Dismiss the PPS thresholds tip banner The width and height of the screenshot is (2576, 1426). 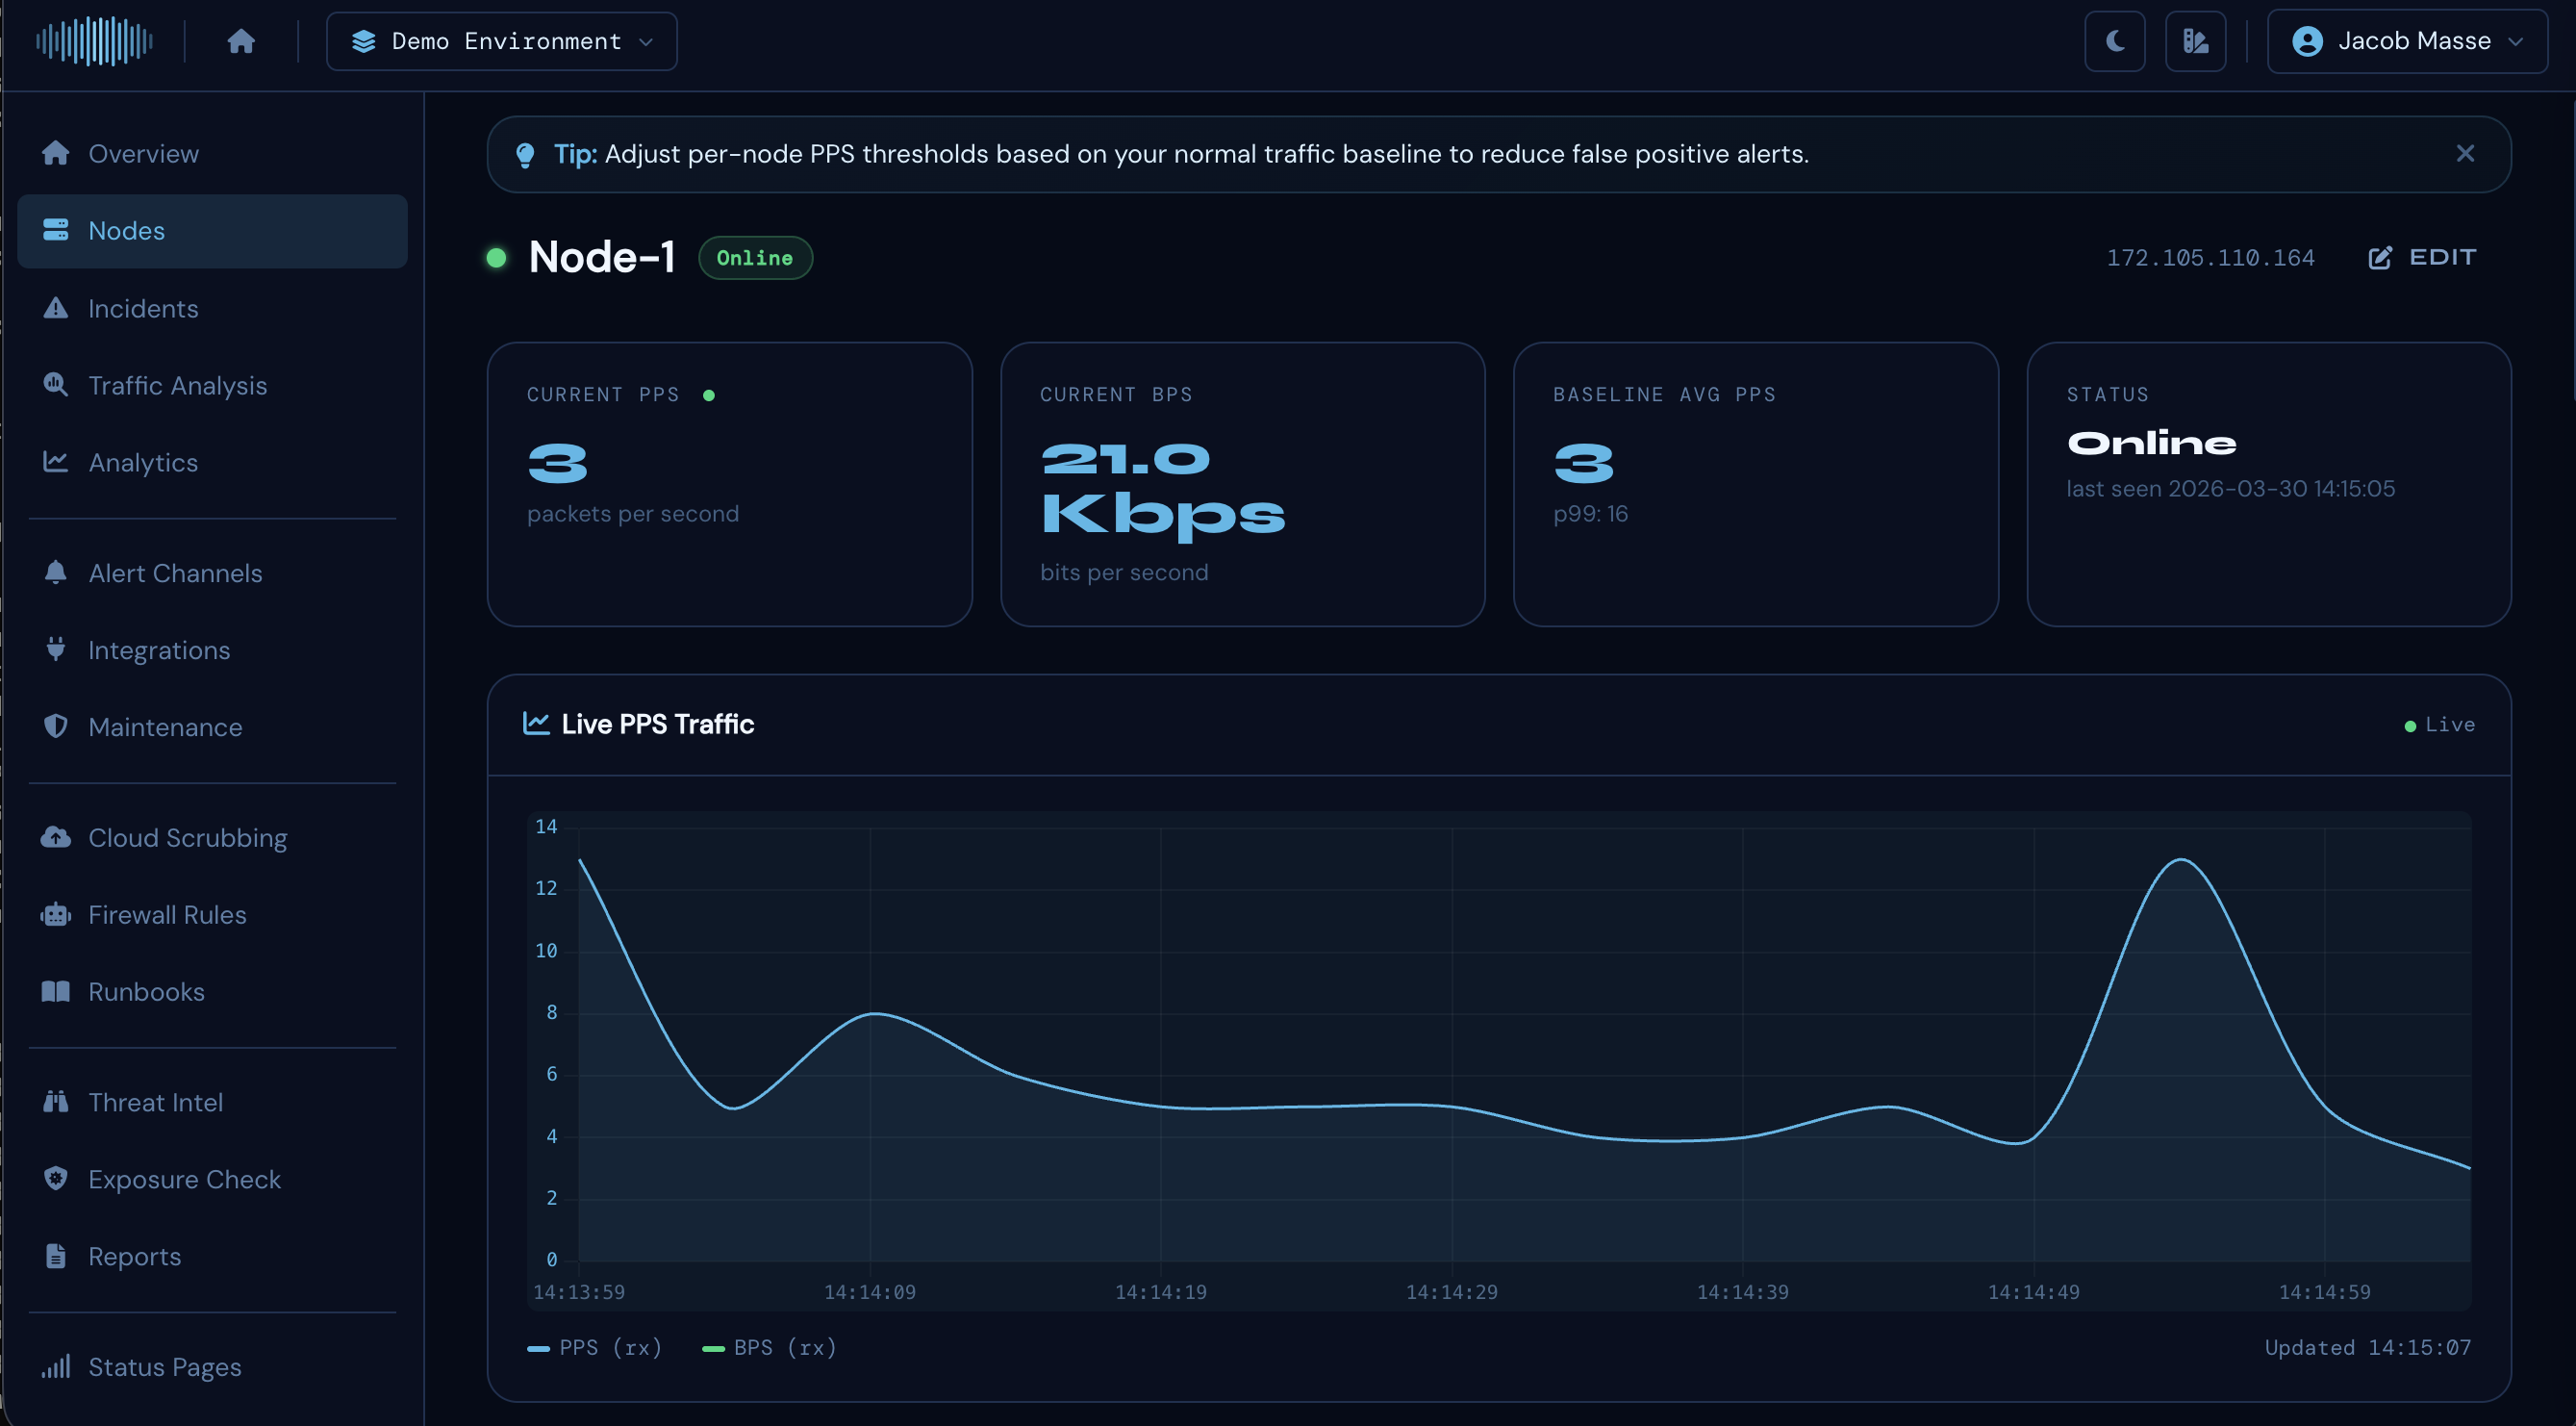coord(2465,153)
